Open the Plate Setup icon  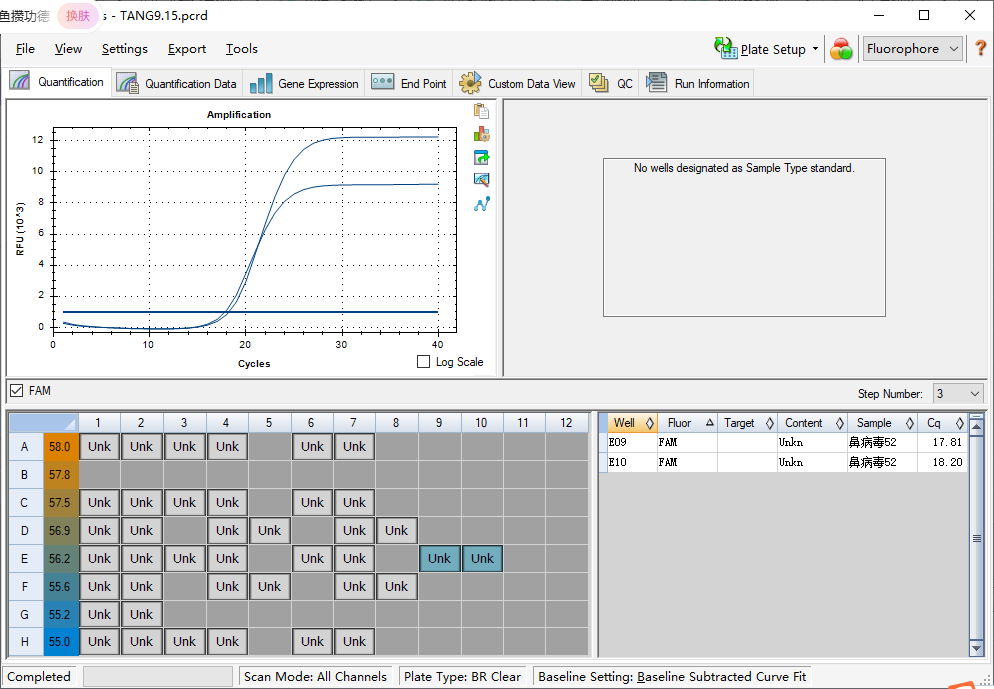click(x=725, y=48)
